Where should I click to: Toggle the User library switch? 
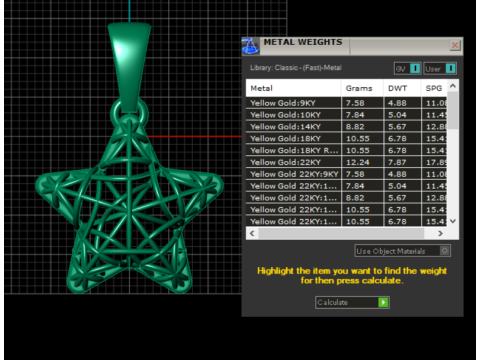click(x=450, y=68)
